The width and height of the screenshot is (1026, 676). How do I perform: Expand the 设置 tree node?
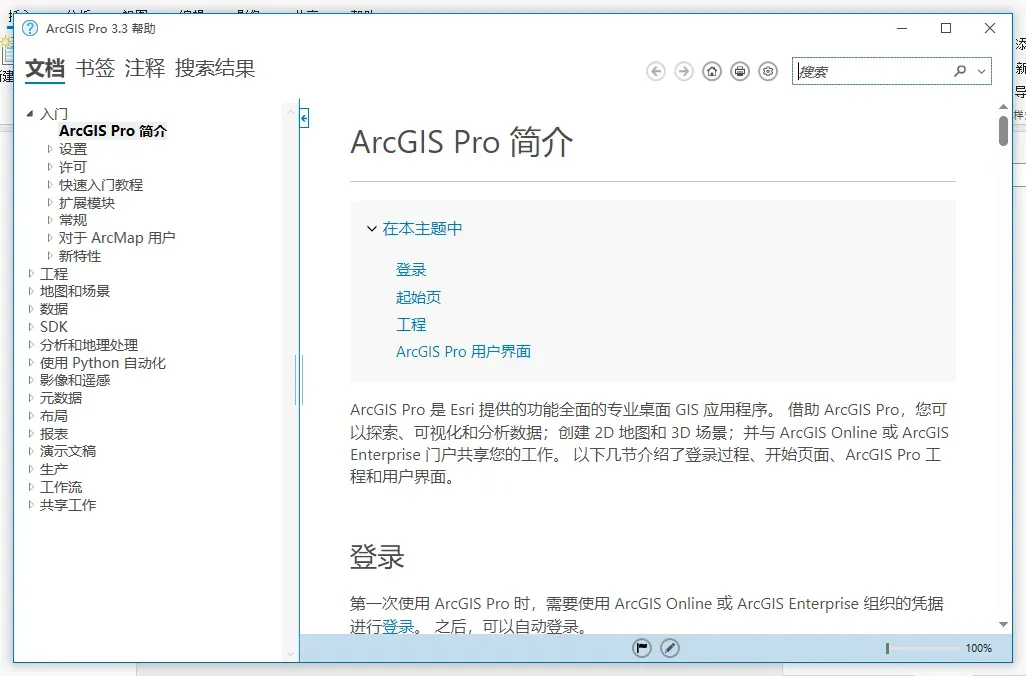(x=50, y=149)
